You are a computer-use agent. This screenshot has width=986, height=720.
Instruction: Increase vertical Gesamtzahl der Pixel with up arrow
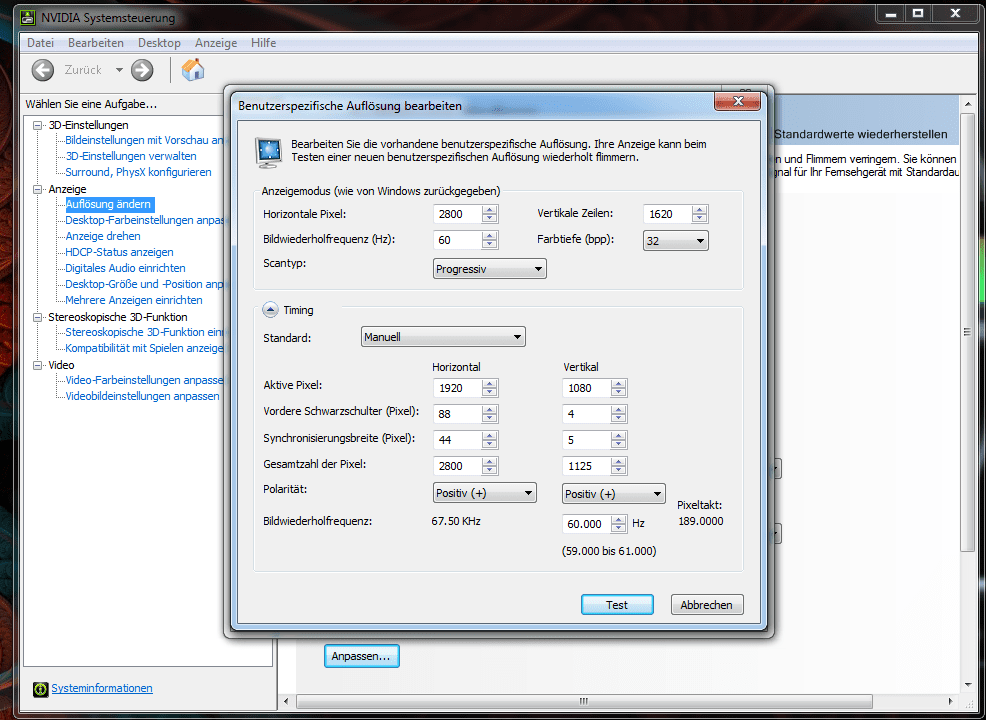[619, 462]
